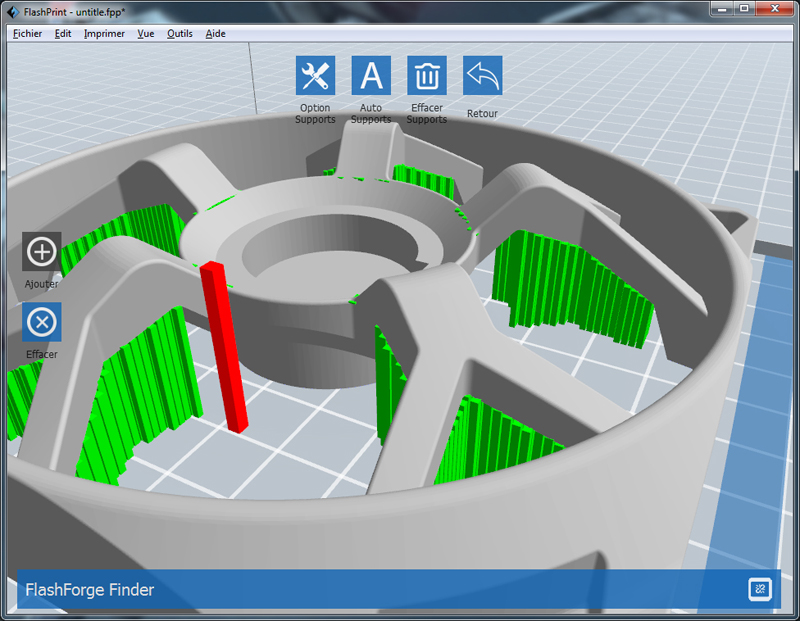
Task: Minimize the FlashPrint window
Action: [722, 9]
